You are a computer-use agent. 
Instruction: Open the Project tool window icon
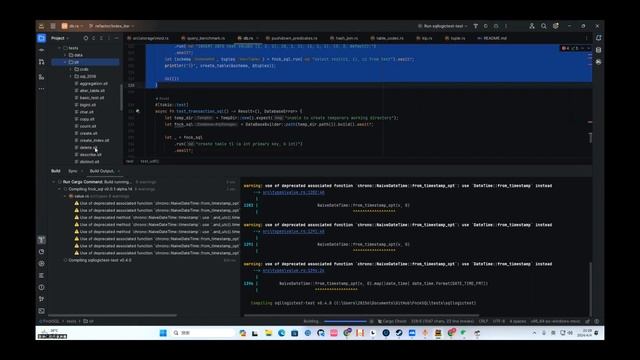[x=41, y=38]
